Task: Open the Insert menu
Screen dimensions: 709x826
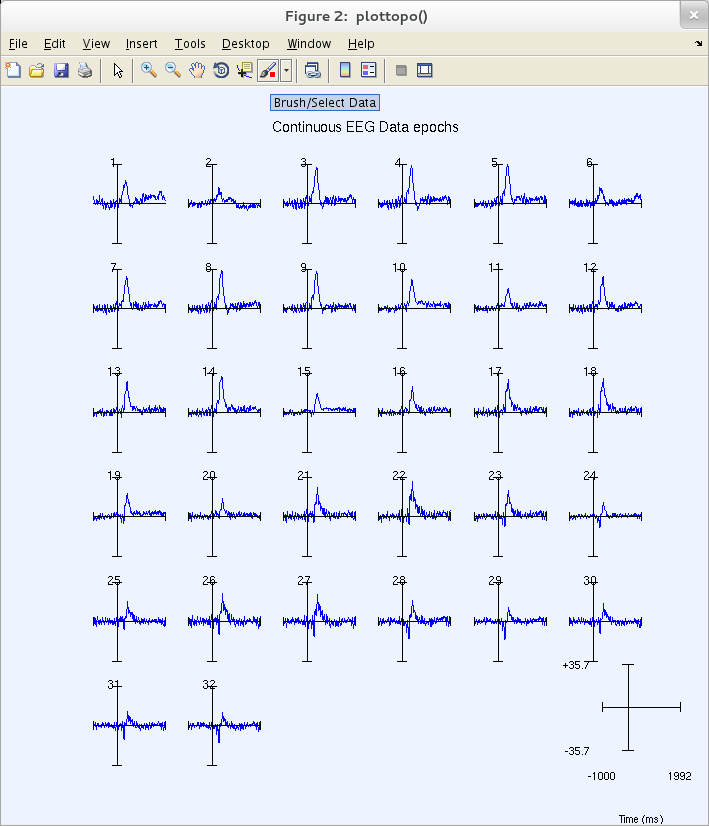Action: (141, 43)
